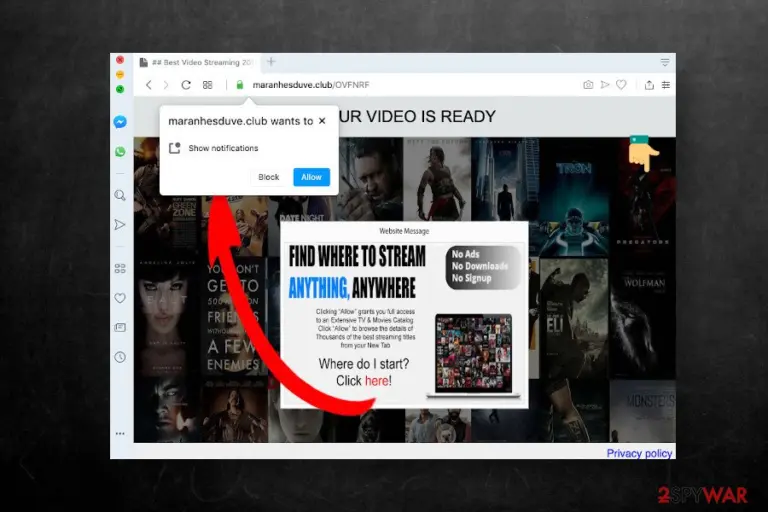Open the Speed Dial grid icon
The image size is (768, 512).
point(208,85)
